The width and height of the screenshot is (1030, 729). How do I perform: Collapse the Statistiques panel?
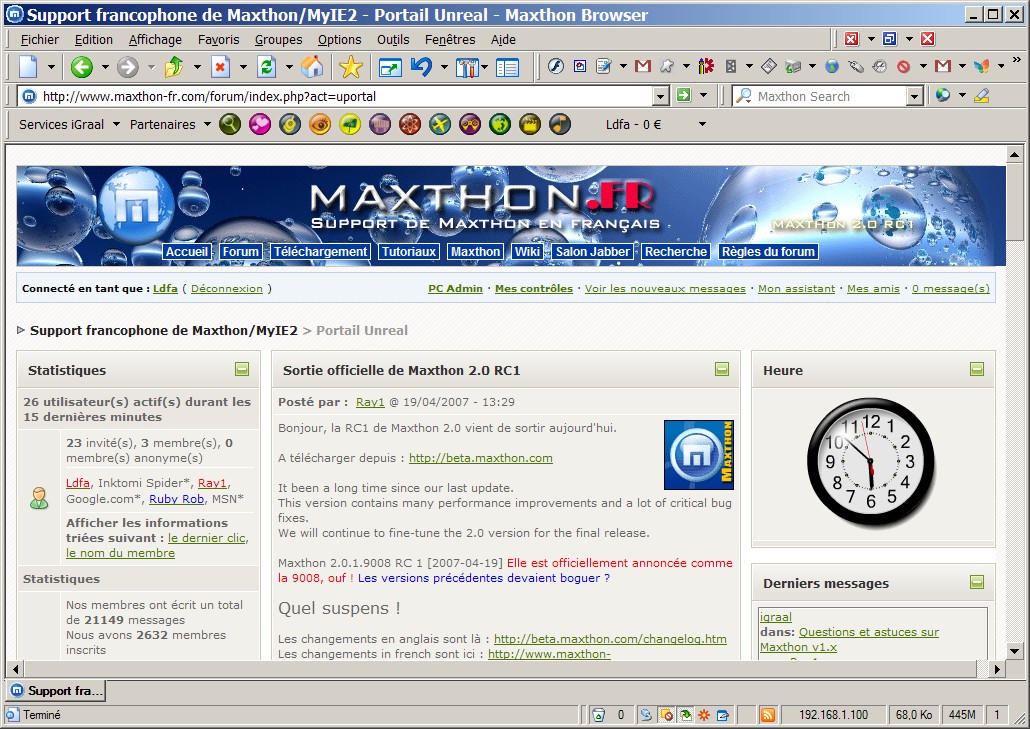click(x=242, y=369)
